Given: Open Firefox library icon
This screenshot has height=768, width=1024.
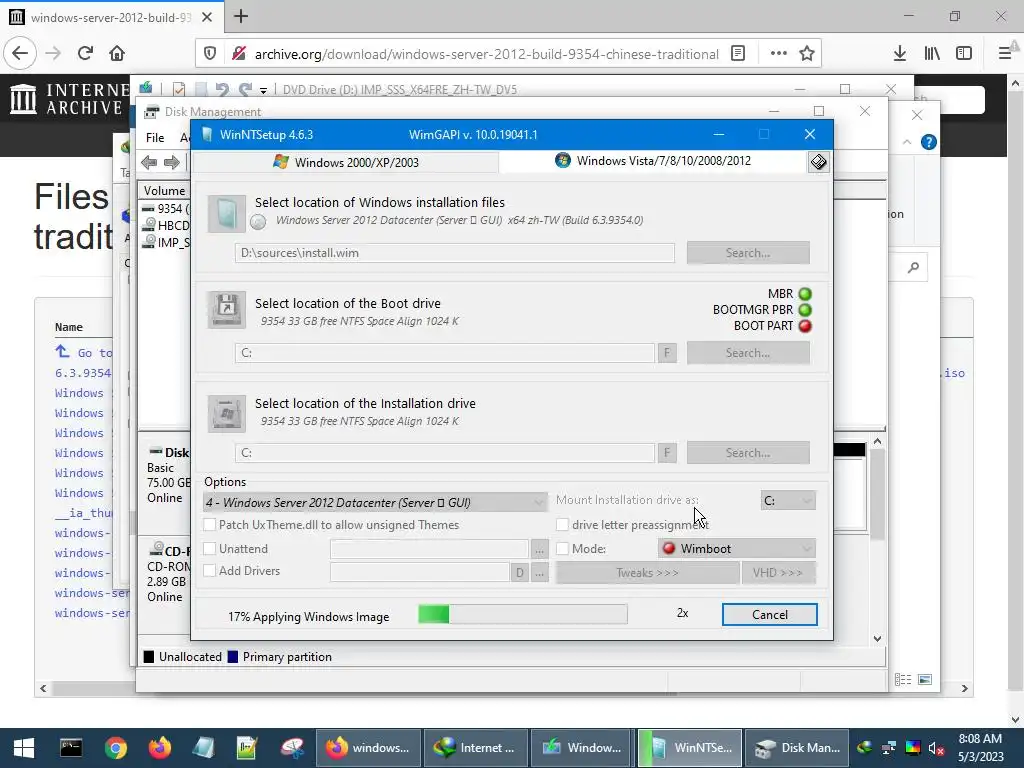Looking at the screenshot, I should 932,53.
